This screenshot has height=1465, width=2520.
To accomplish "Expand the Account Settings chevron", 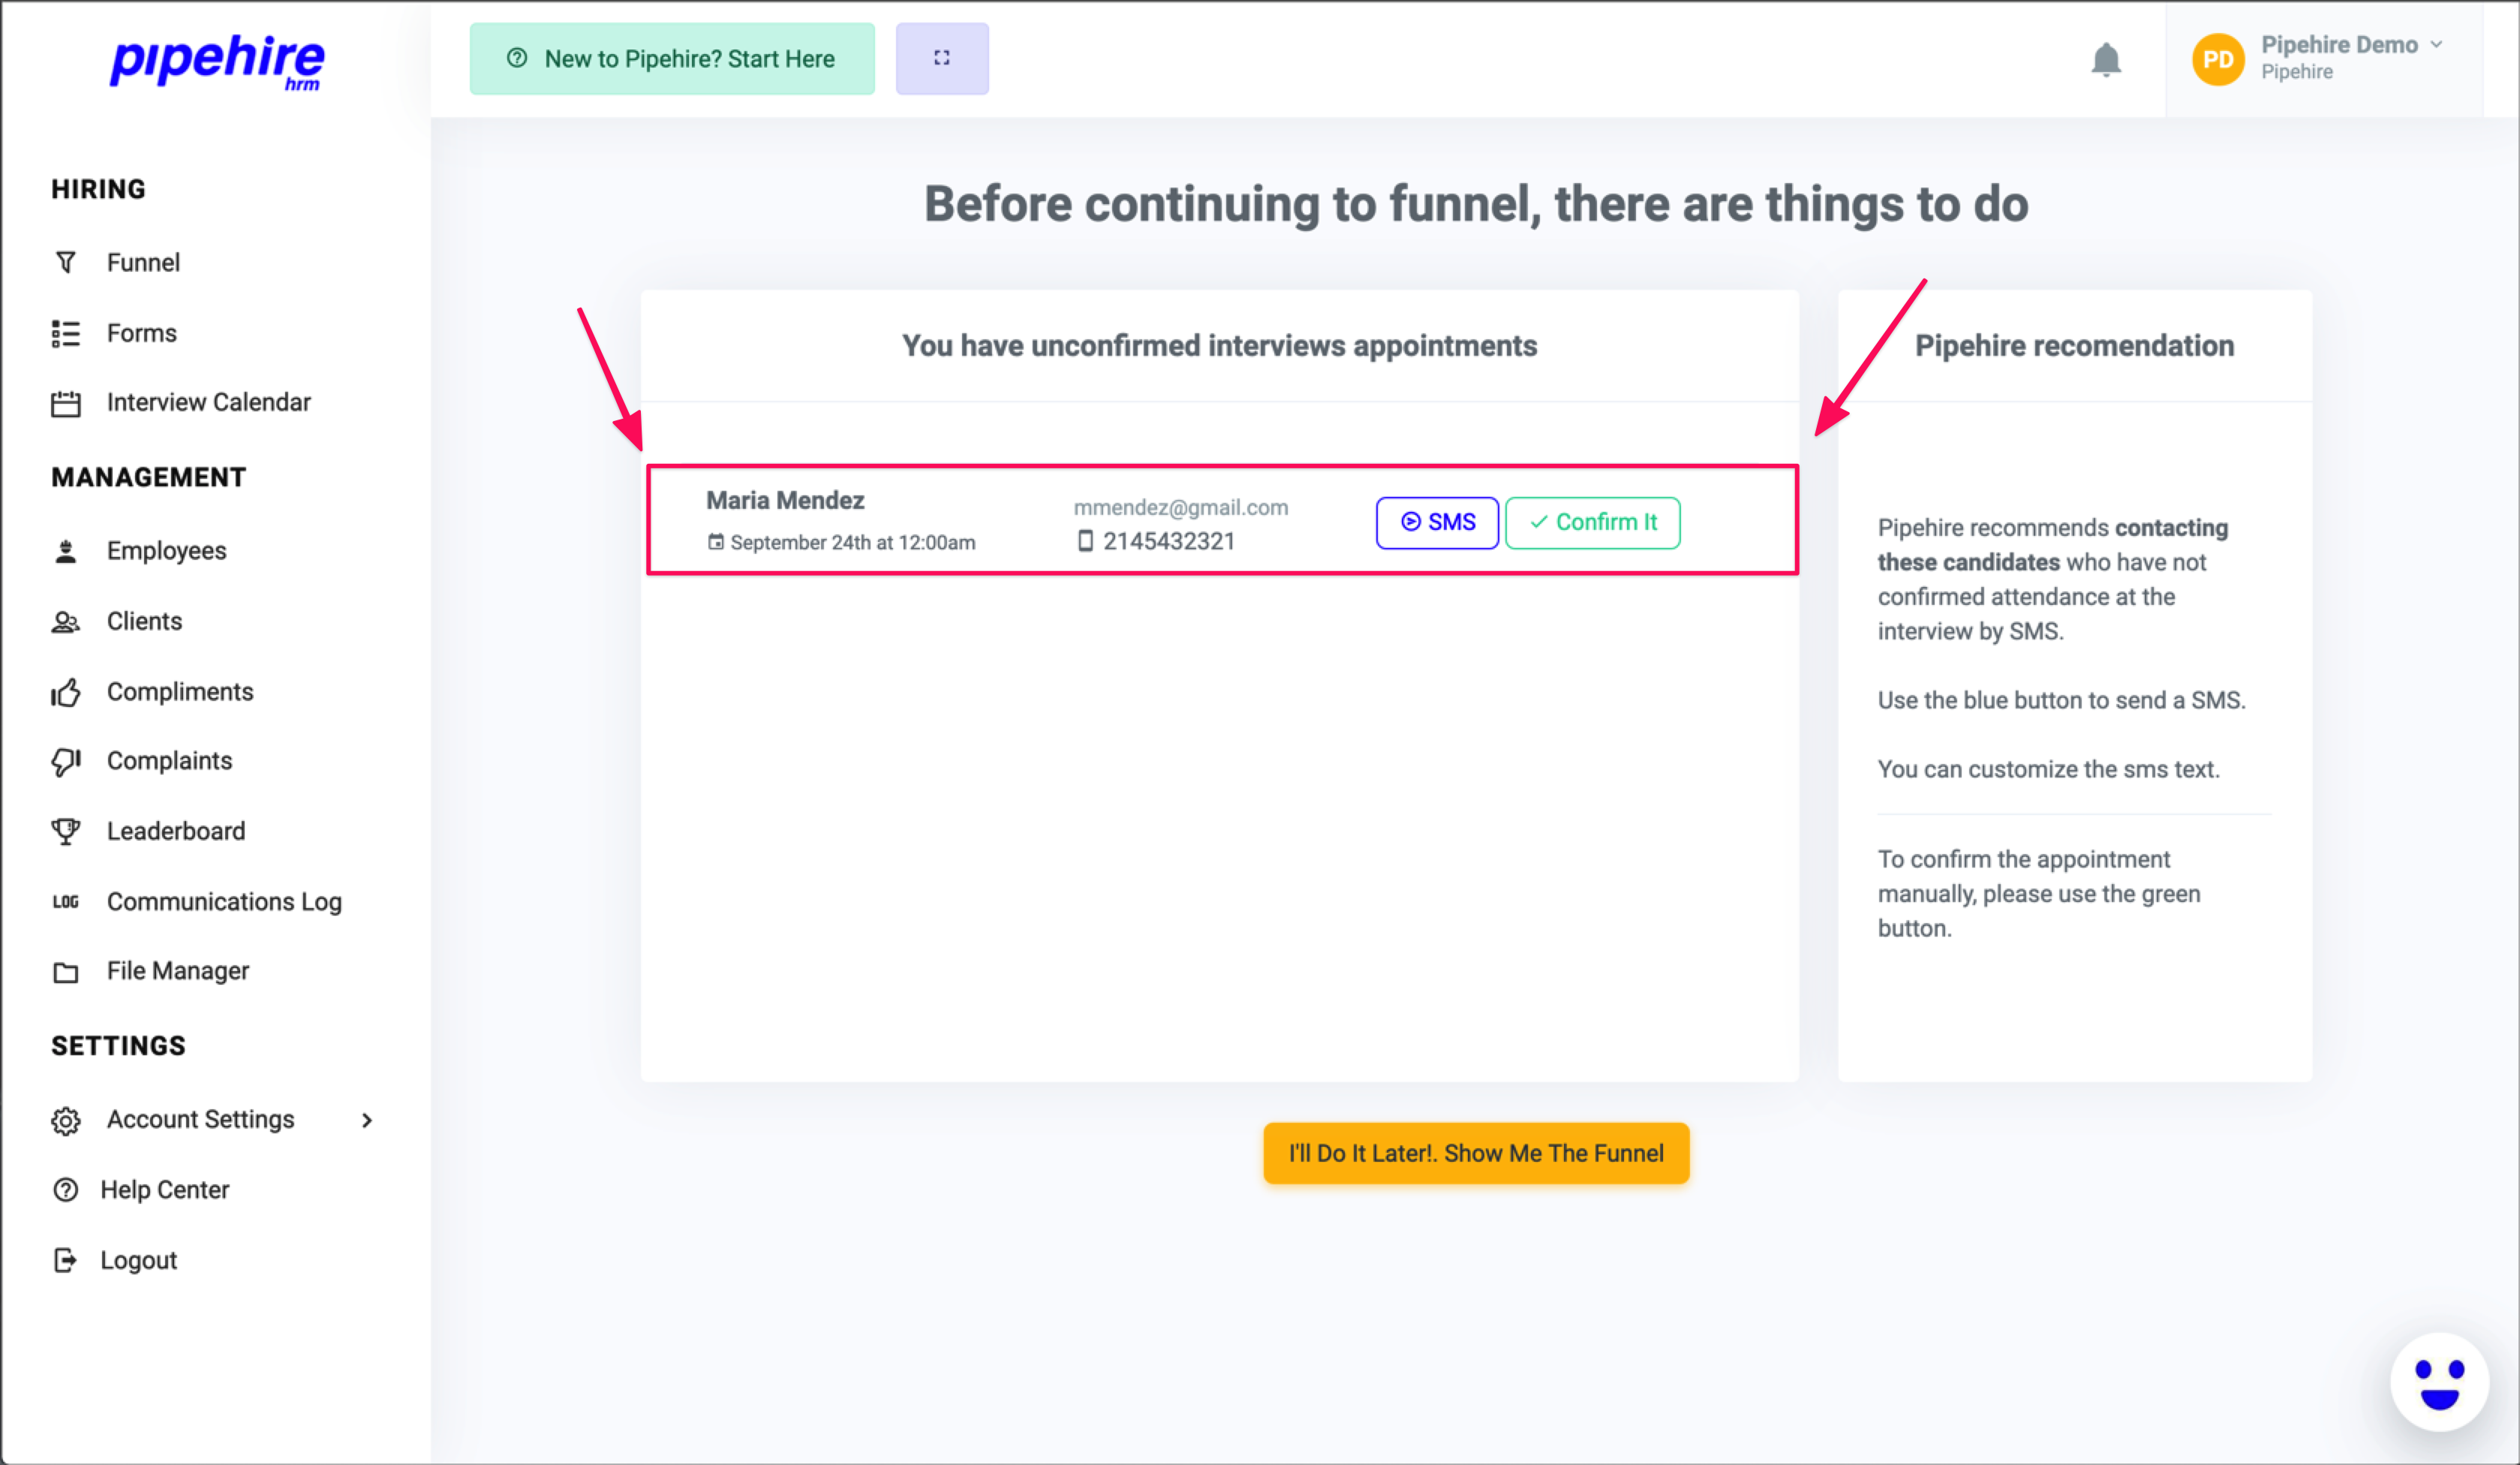I will point(367,1120).
